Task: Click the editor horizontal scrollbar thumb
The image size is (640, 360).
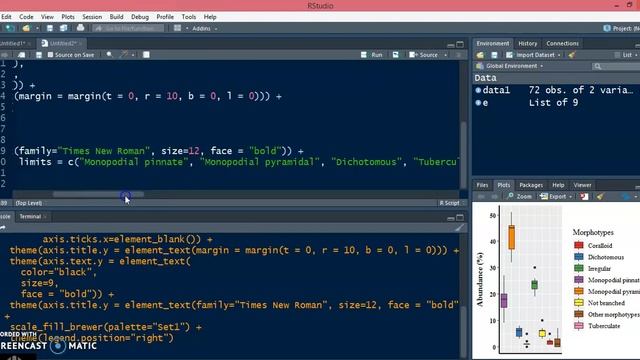Action: (x=98, y=195)
